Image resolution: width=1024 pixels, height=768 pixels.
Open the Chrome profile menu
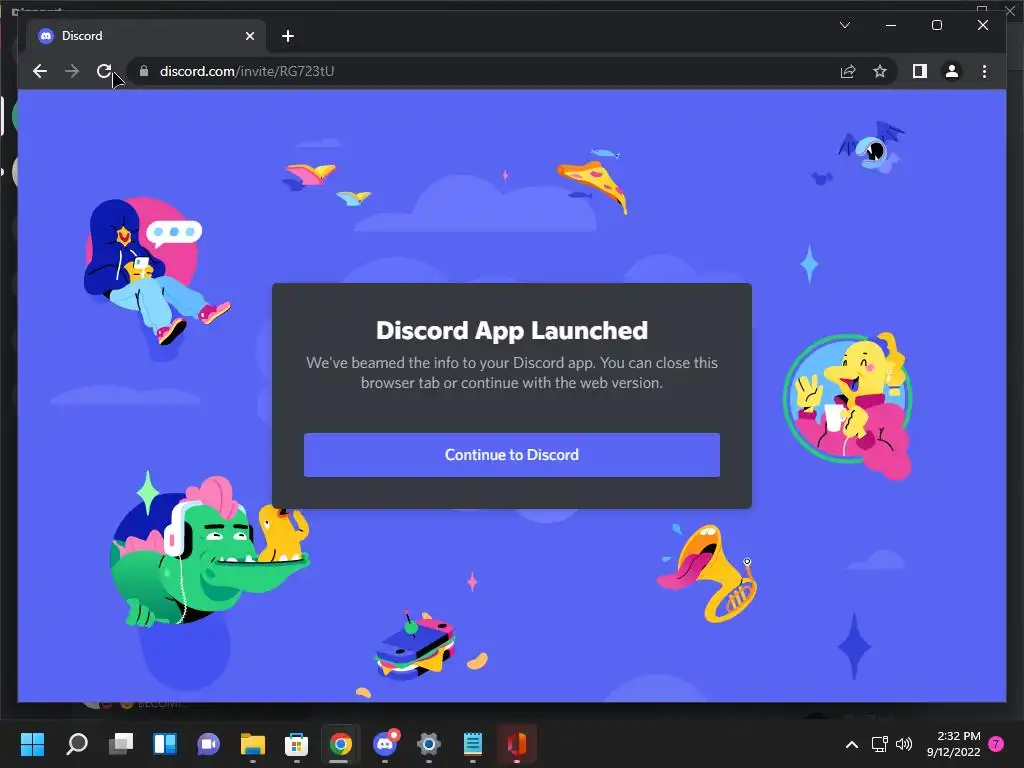click(x=952, y=71)
